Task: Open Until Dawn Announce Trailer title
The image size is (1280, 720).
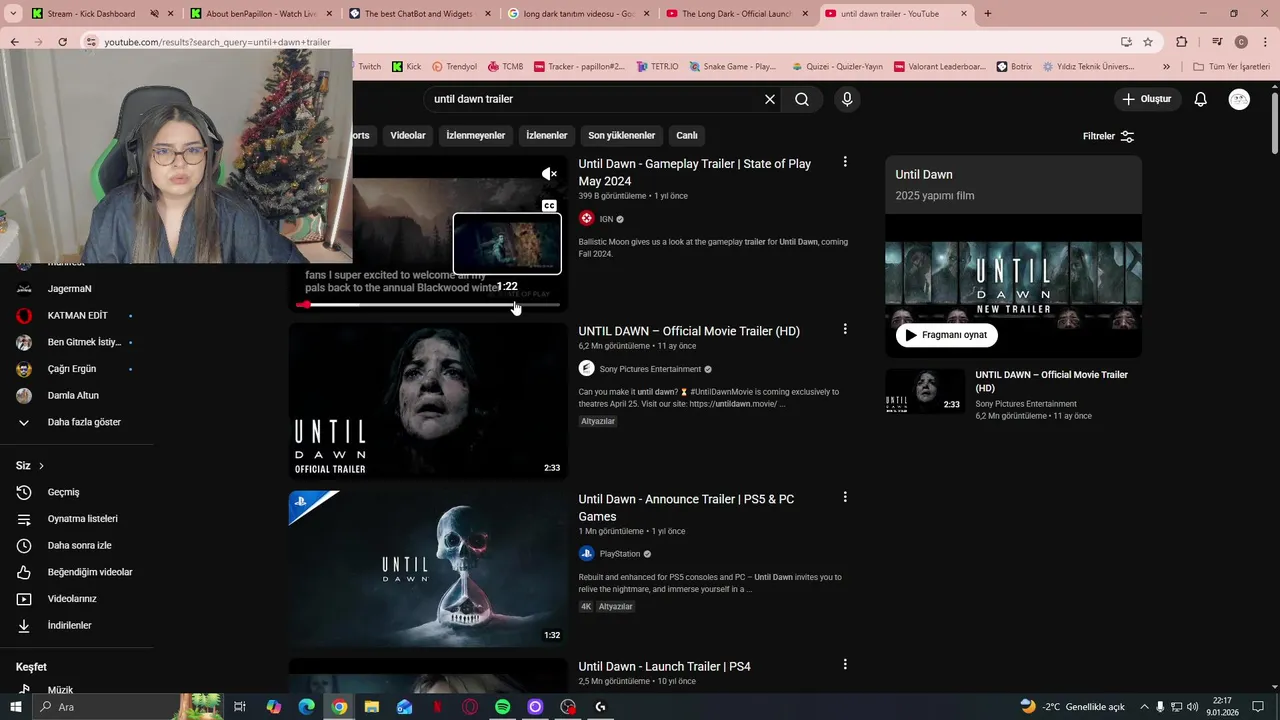Action: 686,508
